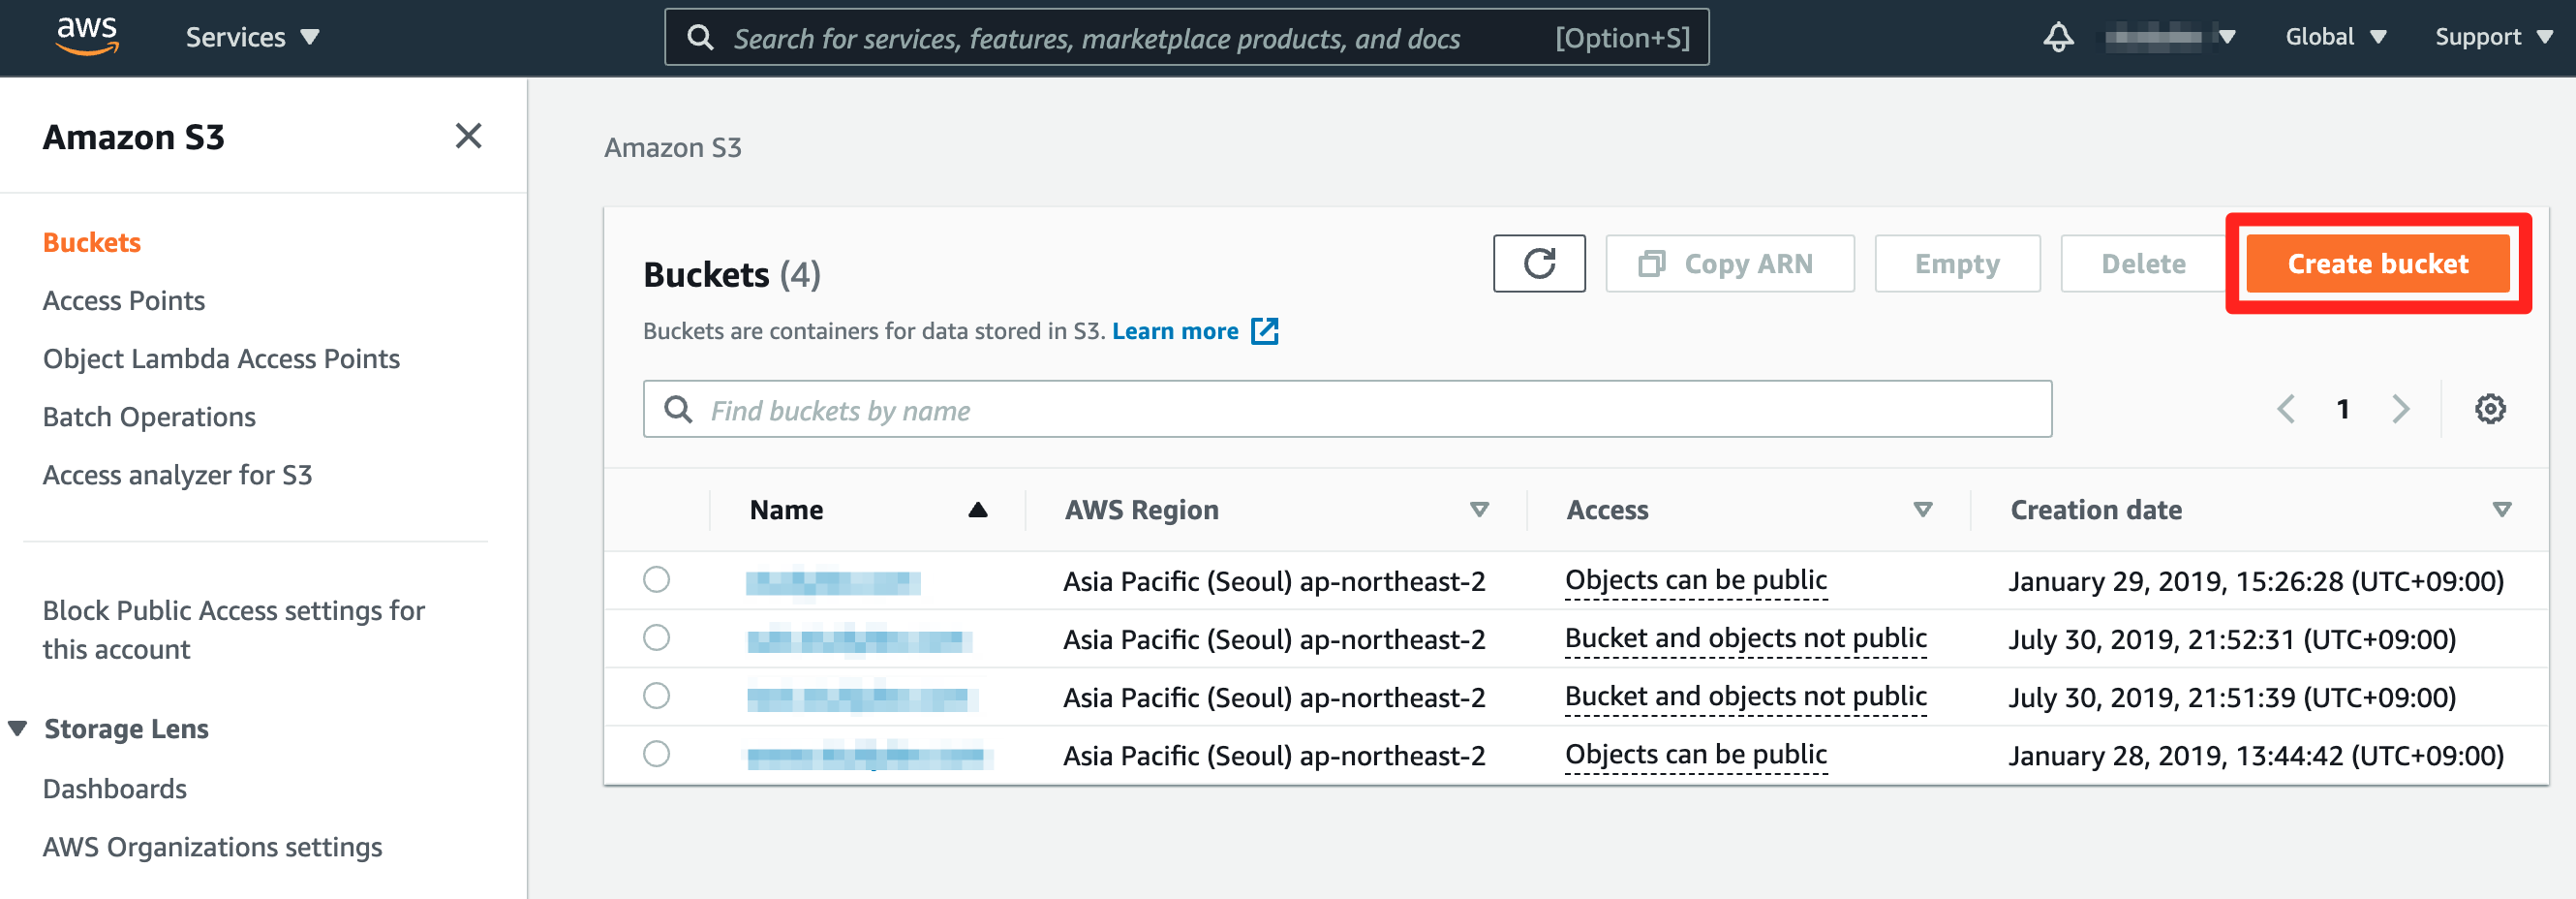2576x899 pixels.
Task: Click 'Objects can be public' in first row
Action: [x=1696, y=581]
